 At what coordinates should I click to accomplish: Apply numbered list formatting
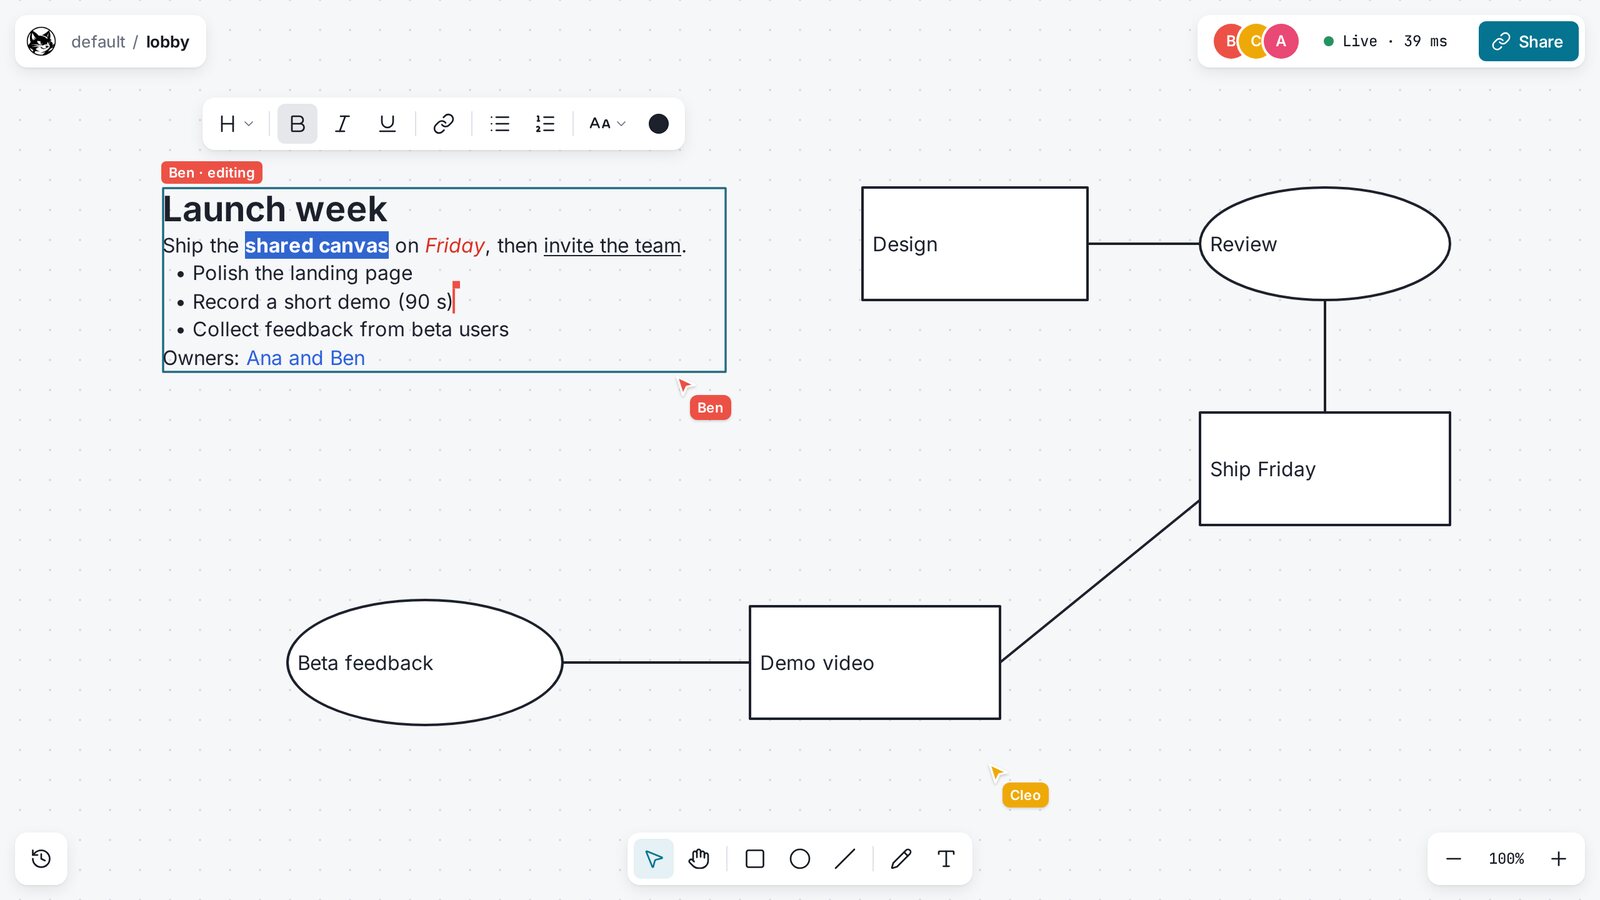coord(545,124)
